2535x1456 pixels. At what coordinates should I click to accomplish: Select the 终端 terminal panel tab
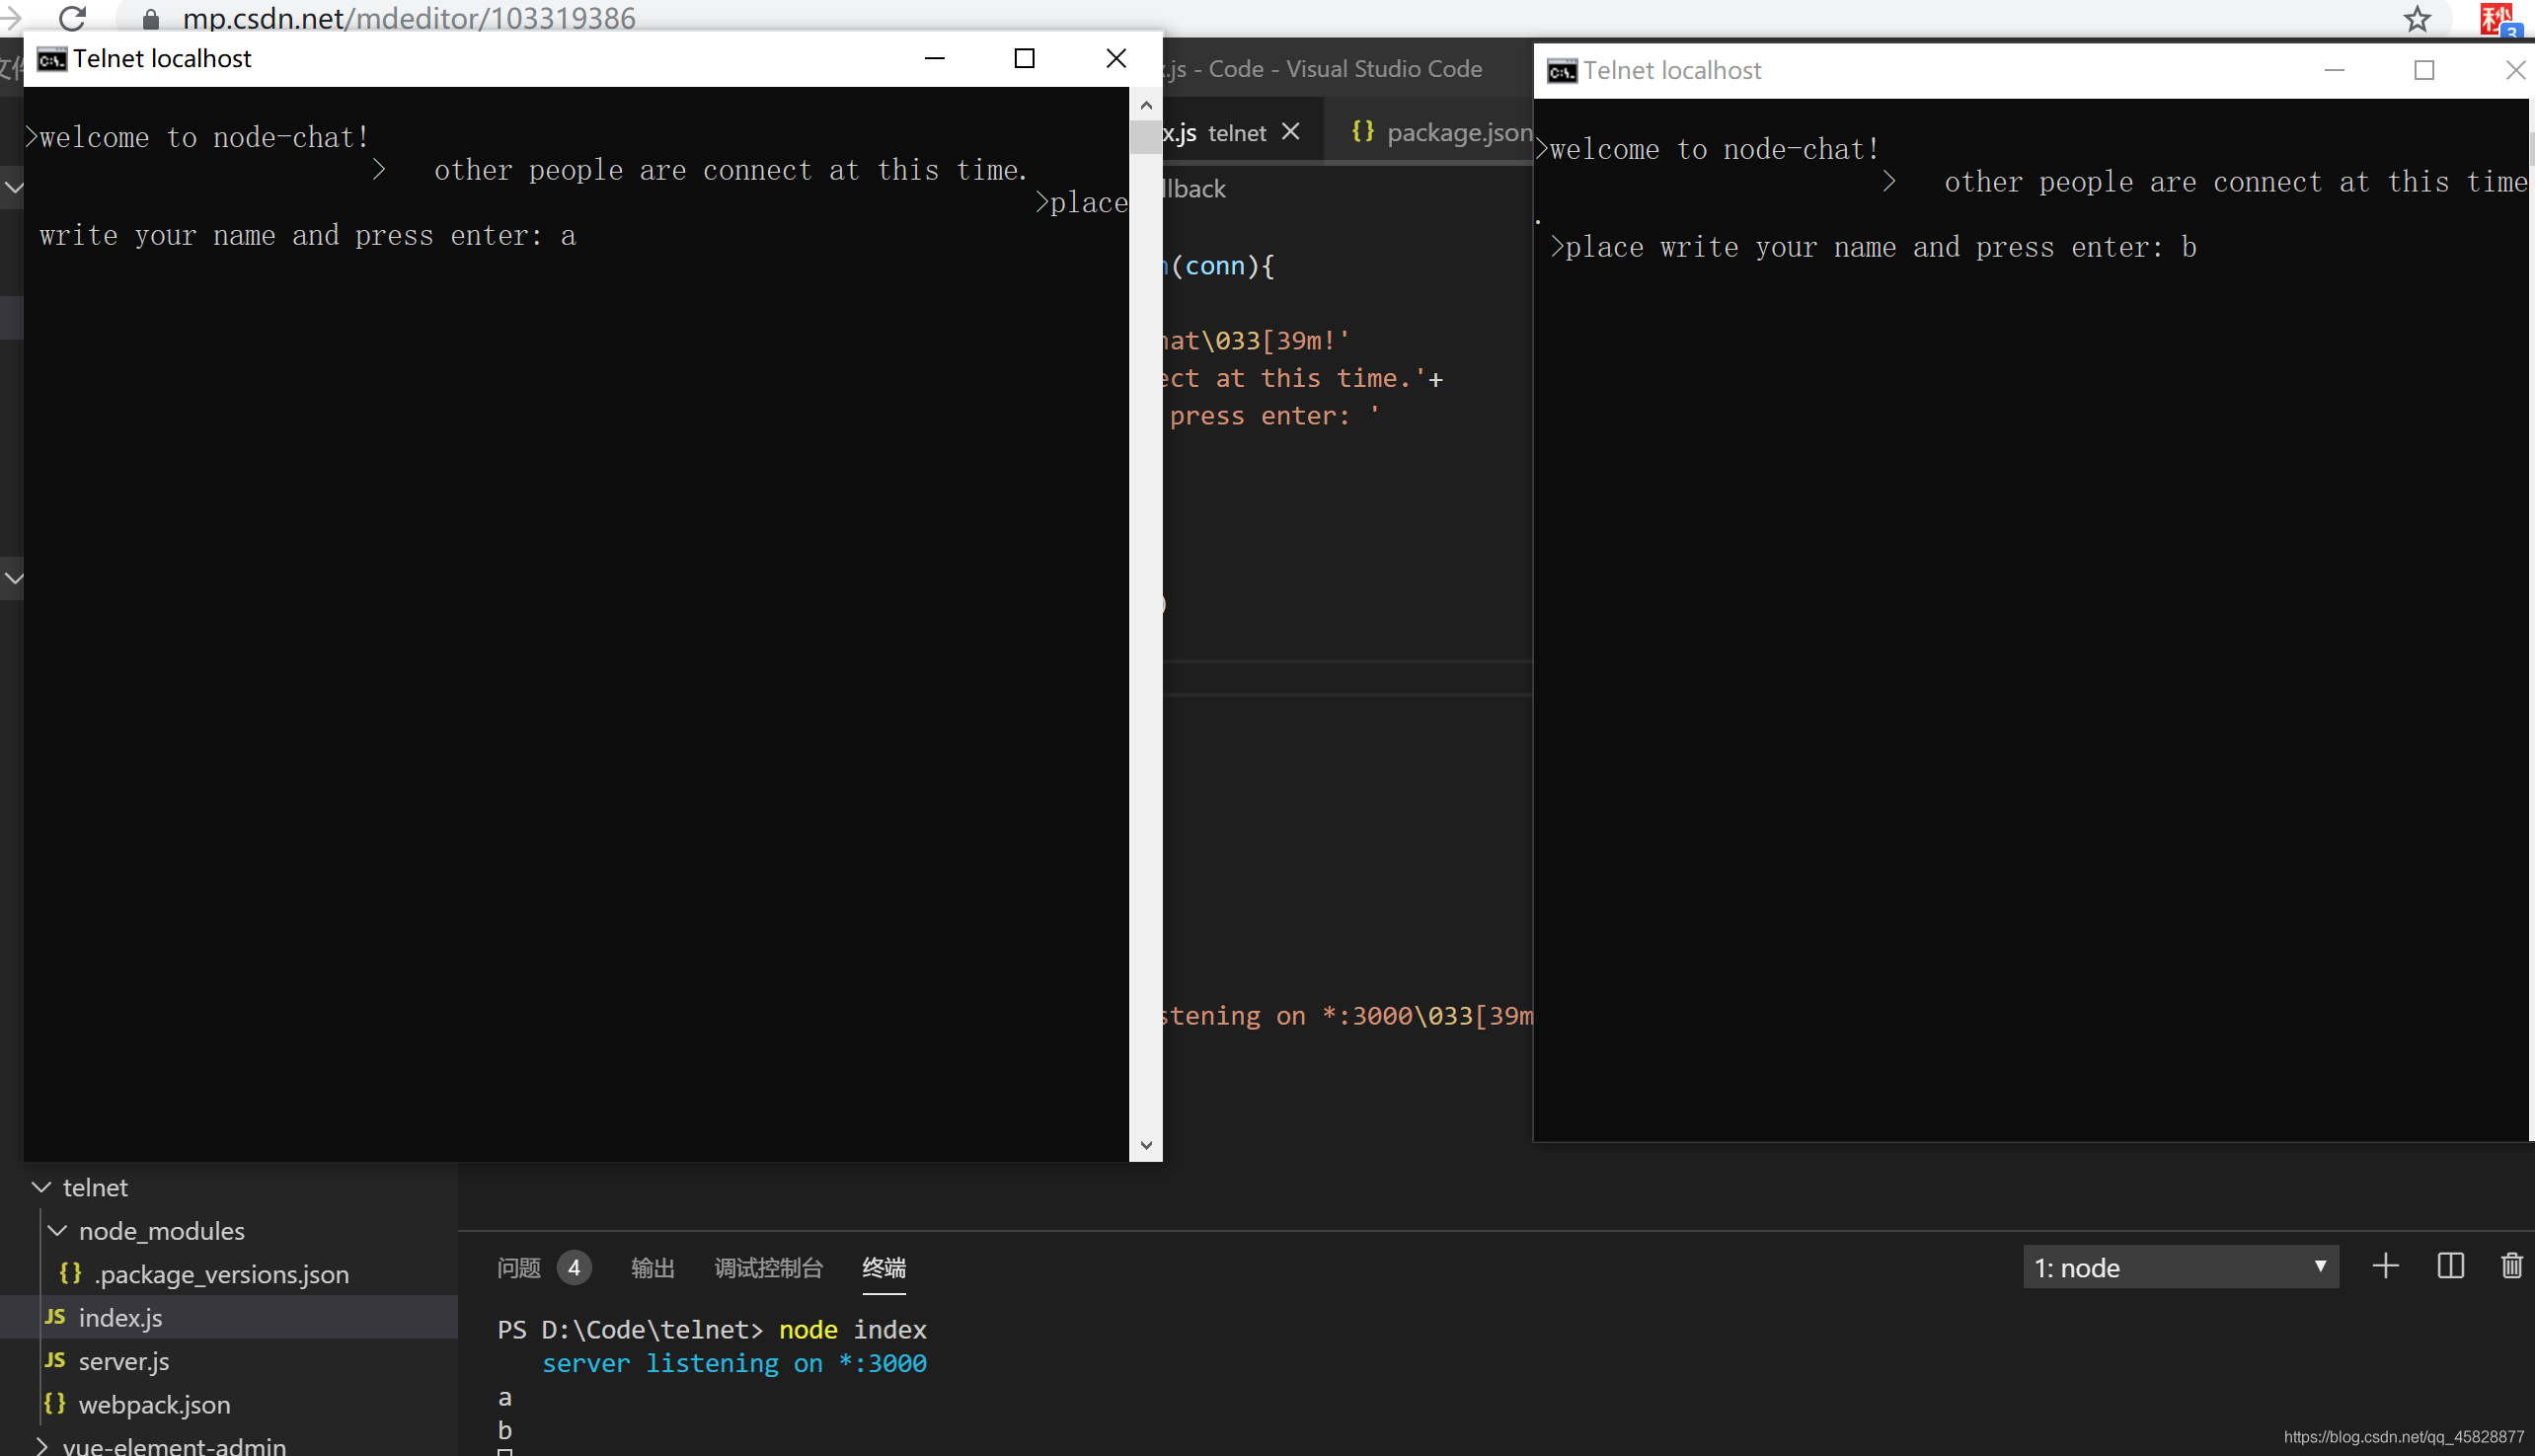(x=884, y=1268)
